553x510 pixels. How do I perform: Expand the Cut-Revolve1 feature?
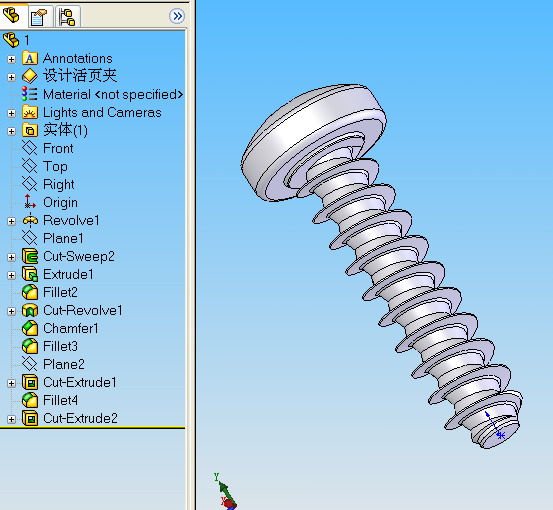(11, 311)
